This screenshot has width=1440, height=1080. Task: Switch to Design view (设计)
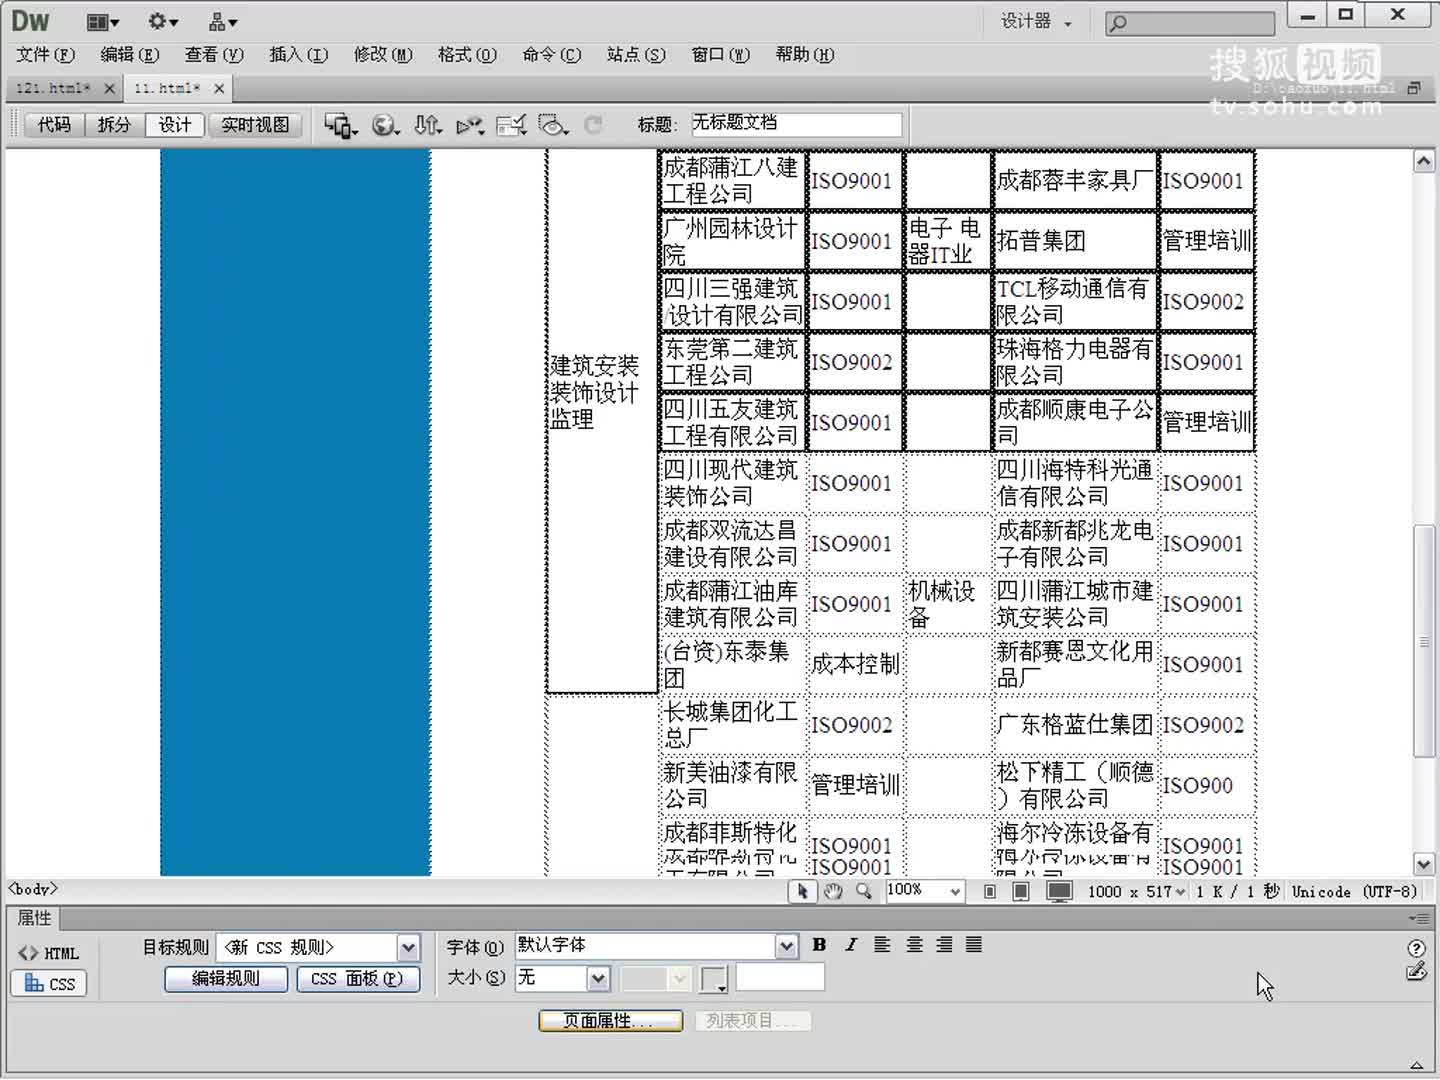pyautogui.click(x=175, y=125)
